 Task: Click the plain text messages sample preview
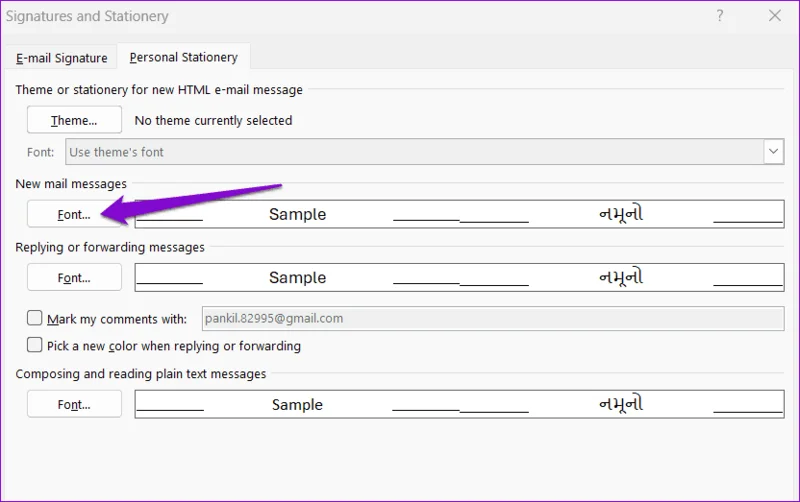click(x=459, y=405)
